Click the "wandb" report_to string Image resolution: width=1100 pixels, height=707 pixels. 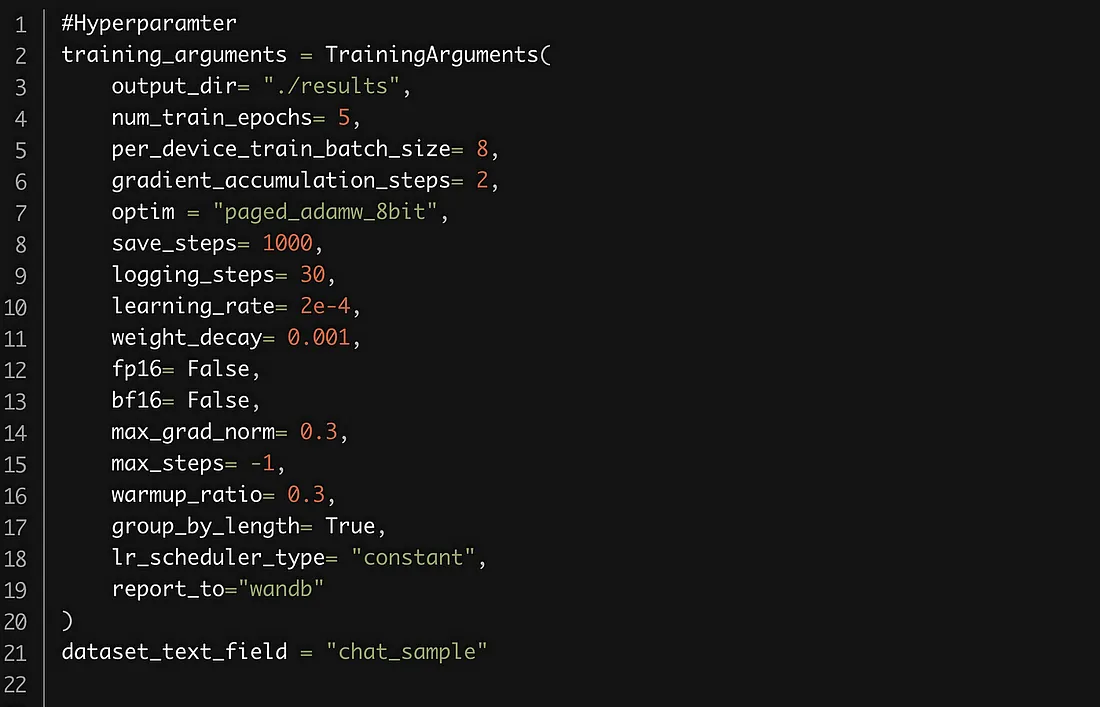point(281,588)
